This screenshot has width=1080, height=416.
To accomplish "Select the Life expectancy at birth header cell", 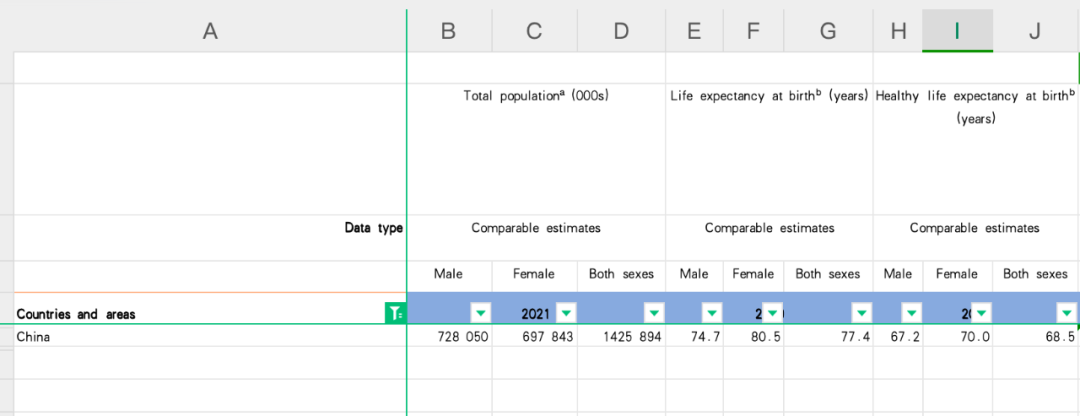I will pyautogui.click(x=769, y=96).
